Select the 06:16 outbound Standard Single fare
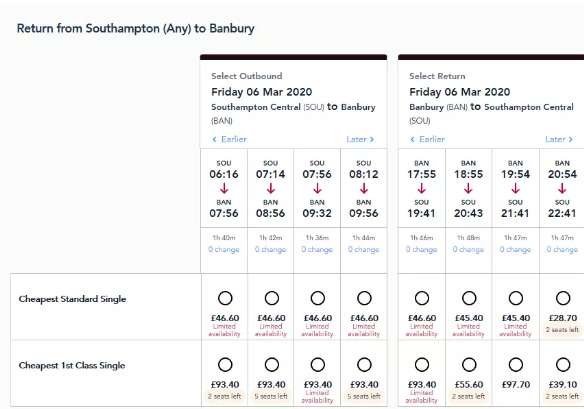The width and height of the screenshot is (584, 409). coord(225,298)
